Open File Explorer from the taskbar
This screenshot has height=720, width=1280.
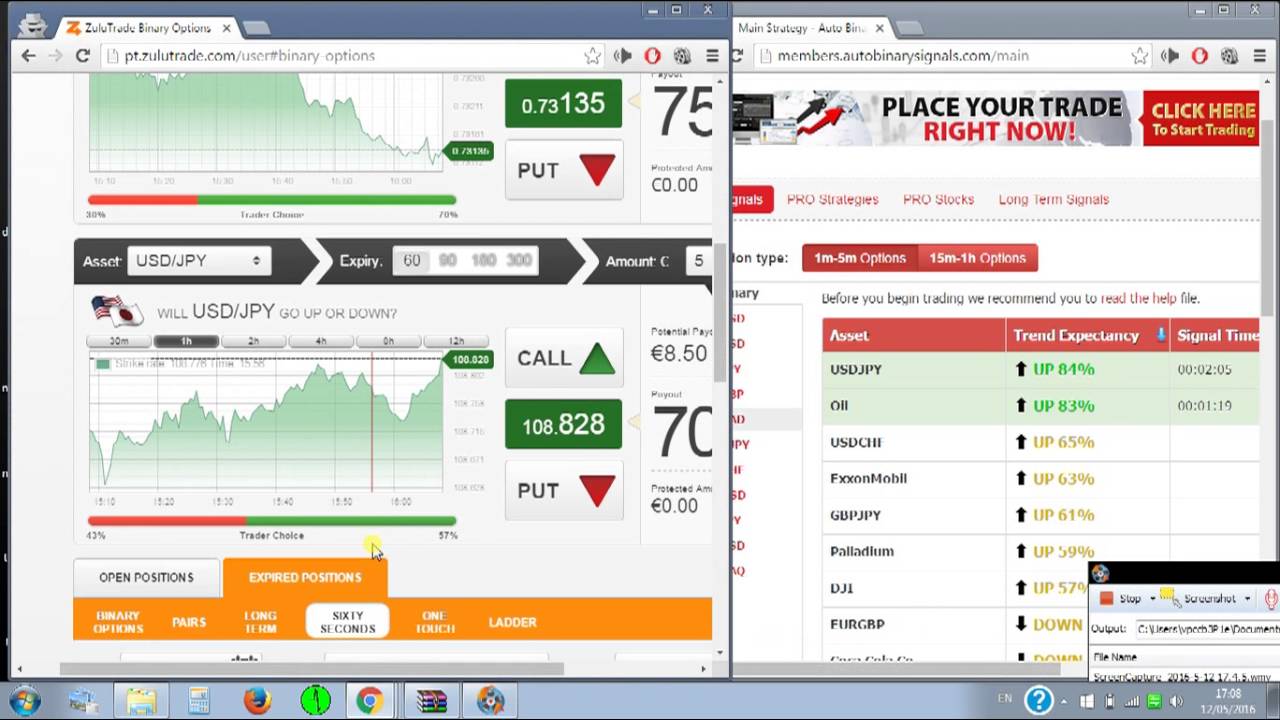141,701
